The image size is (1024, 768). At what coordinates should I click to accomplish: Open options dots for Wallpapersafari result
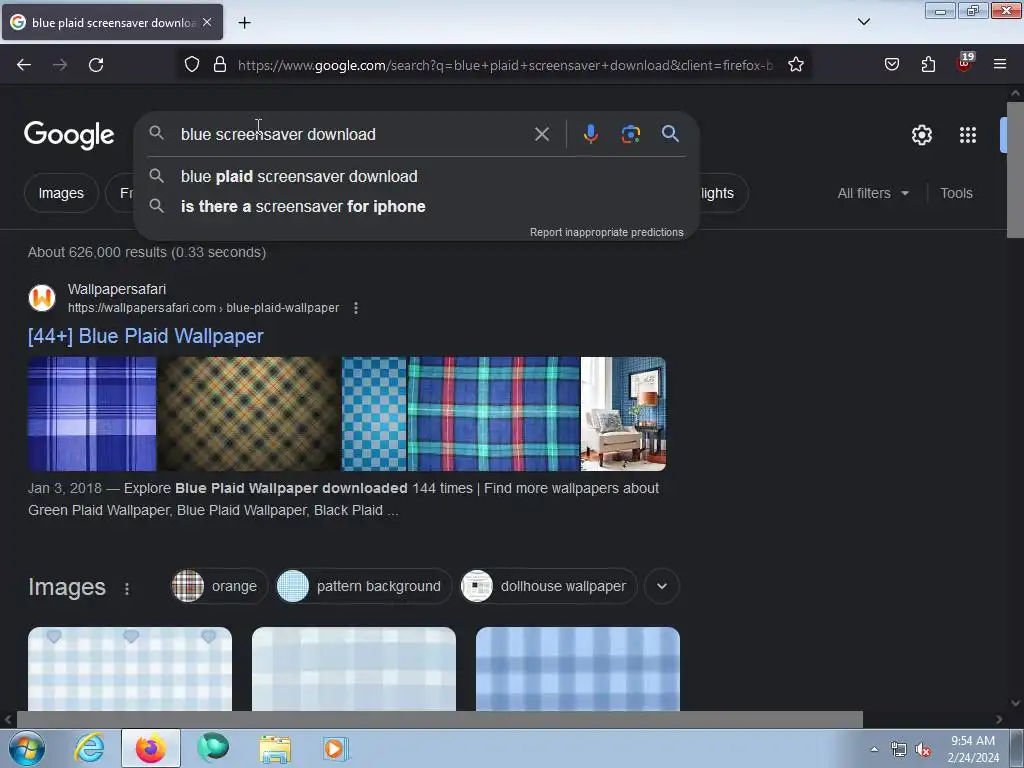356,308
